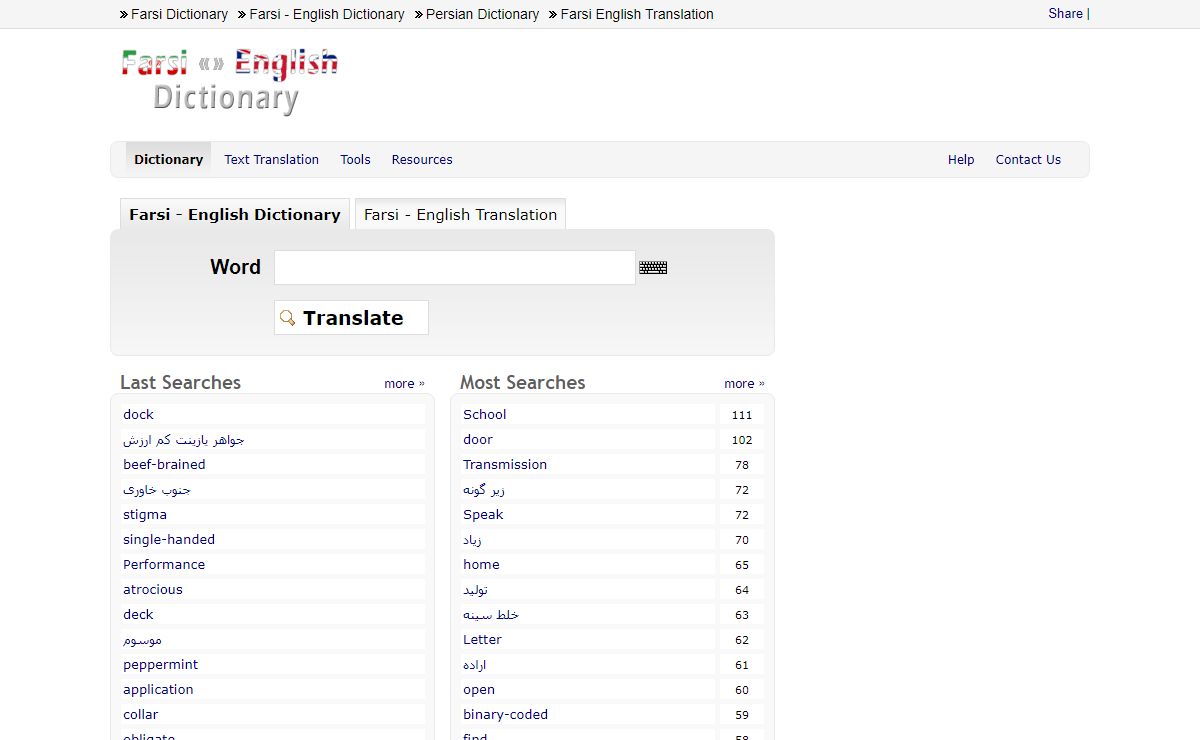The image size is (1200, 740).
Task: Open 'door' in Most Searches
Action: click(478, 439)
